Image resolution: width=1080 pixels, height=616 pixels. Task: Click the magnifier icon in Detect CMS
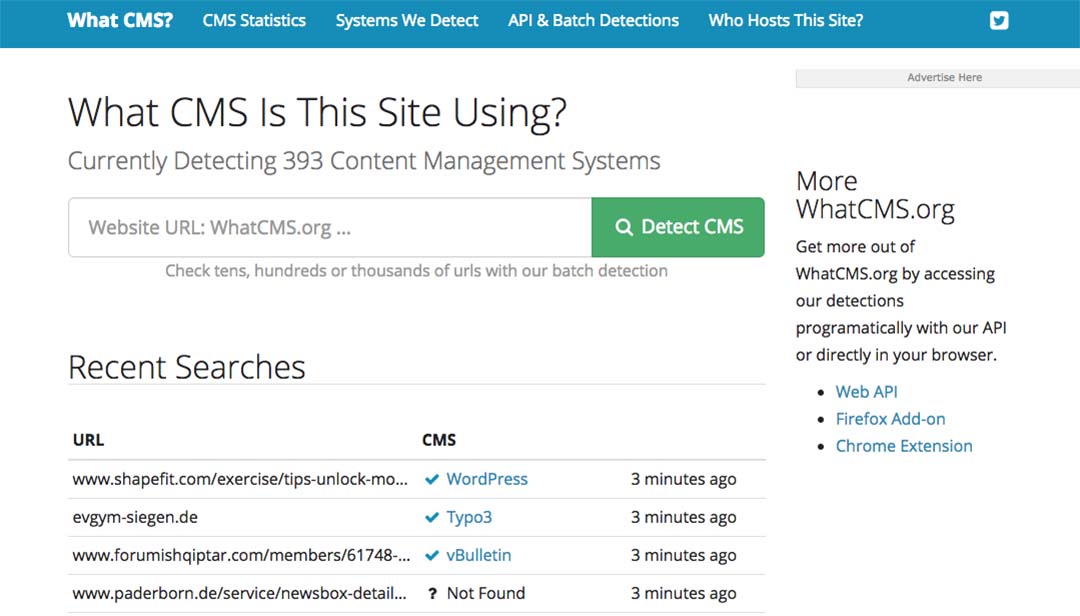coord(624,228)
